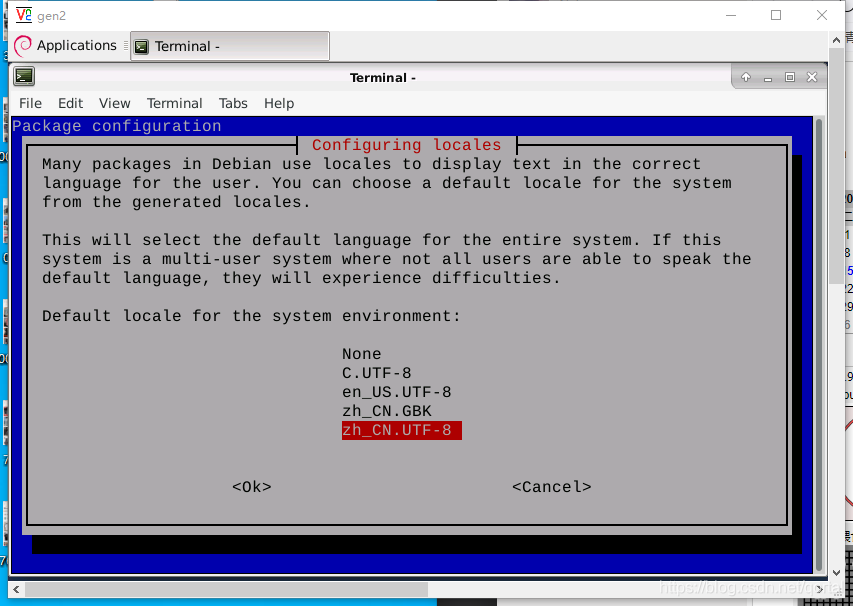Open the Edit menu
Image resolution: width=853 pixels, height=606 pixels.
(x=71, y=103)
